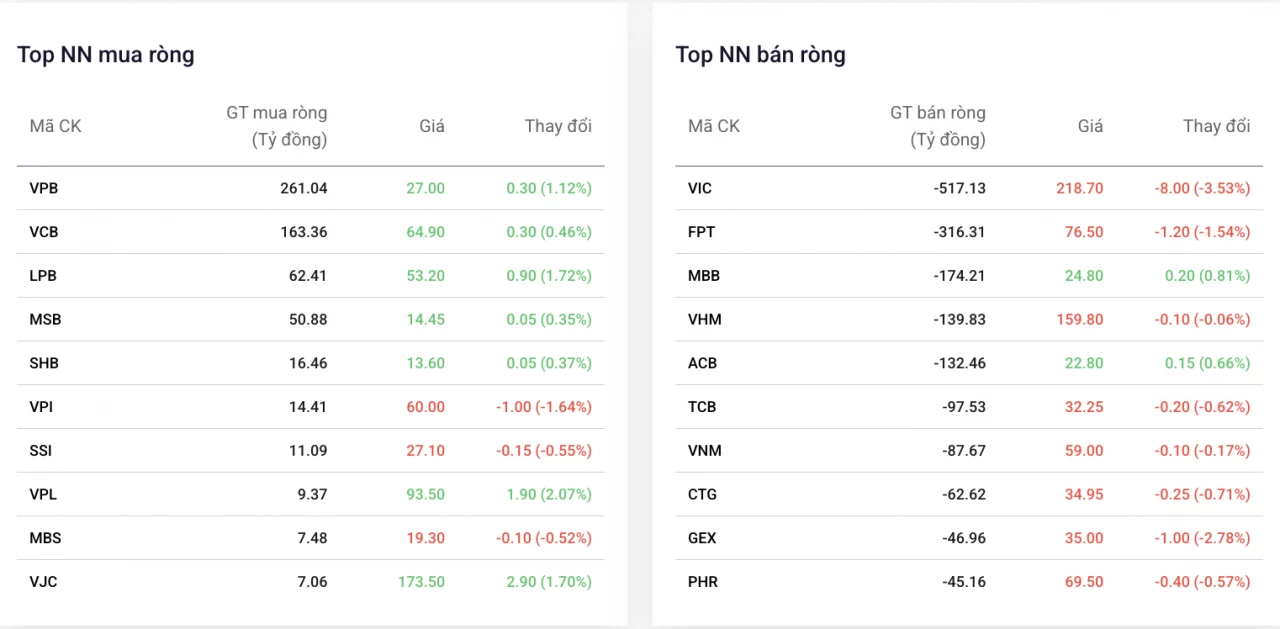Click net buy value 50.88

[308, 320]
